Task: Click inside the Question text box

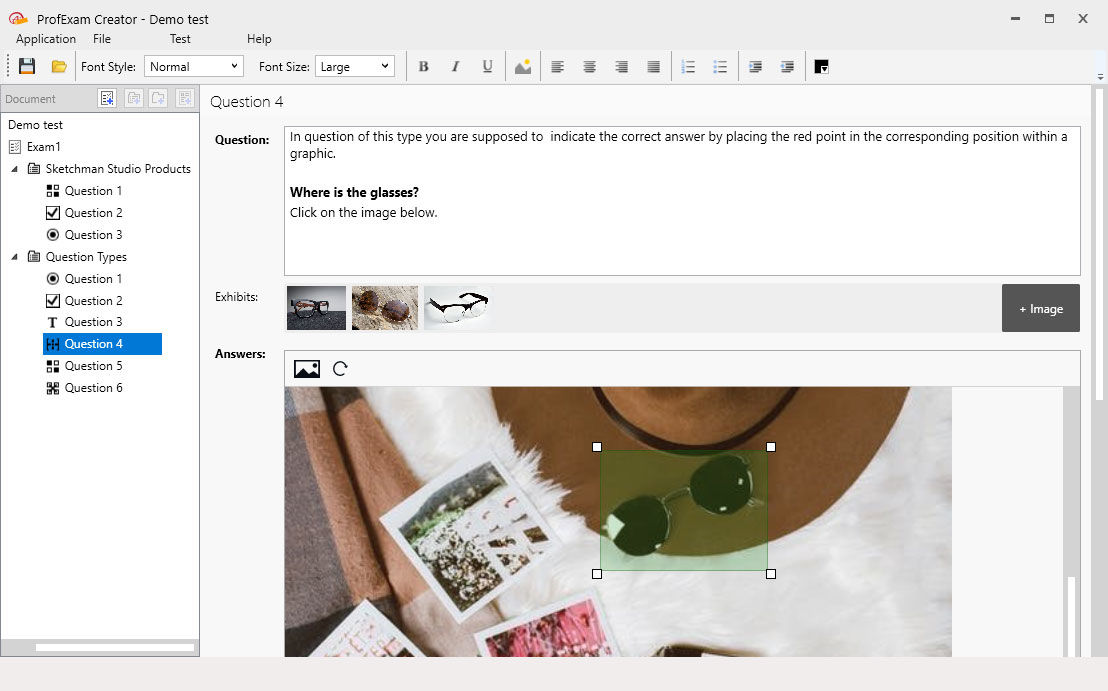Action: [x=682, y=201]
